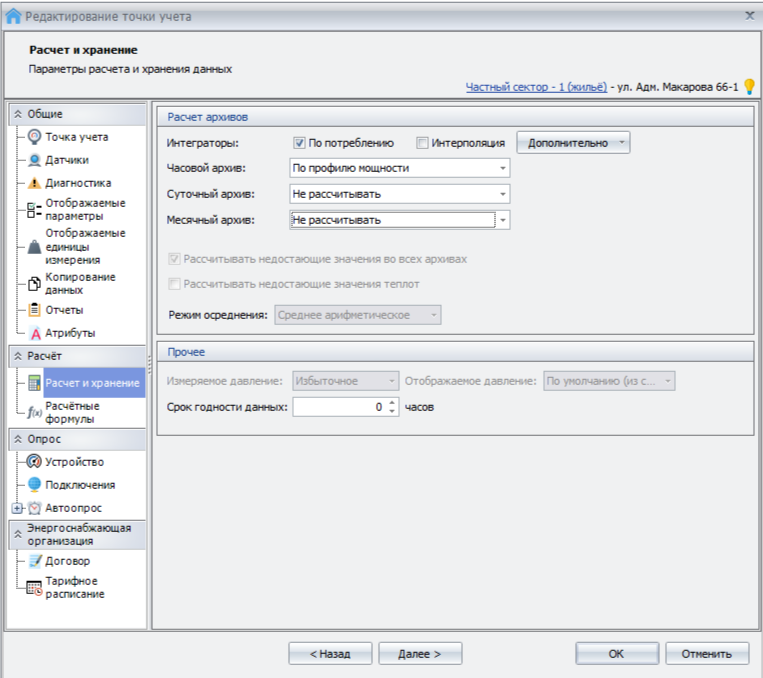Expand the Автоопрос tree node
The height and width of the screenshot is (678, 763).
17,508
